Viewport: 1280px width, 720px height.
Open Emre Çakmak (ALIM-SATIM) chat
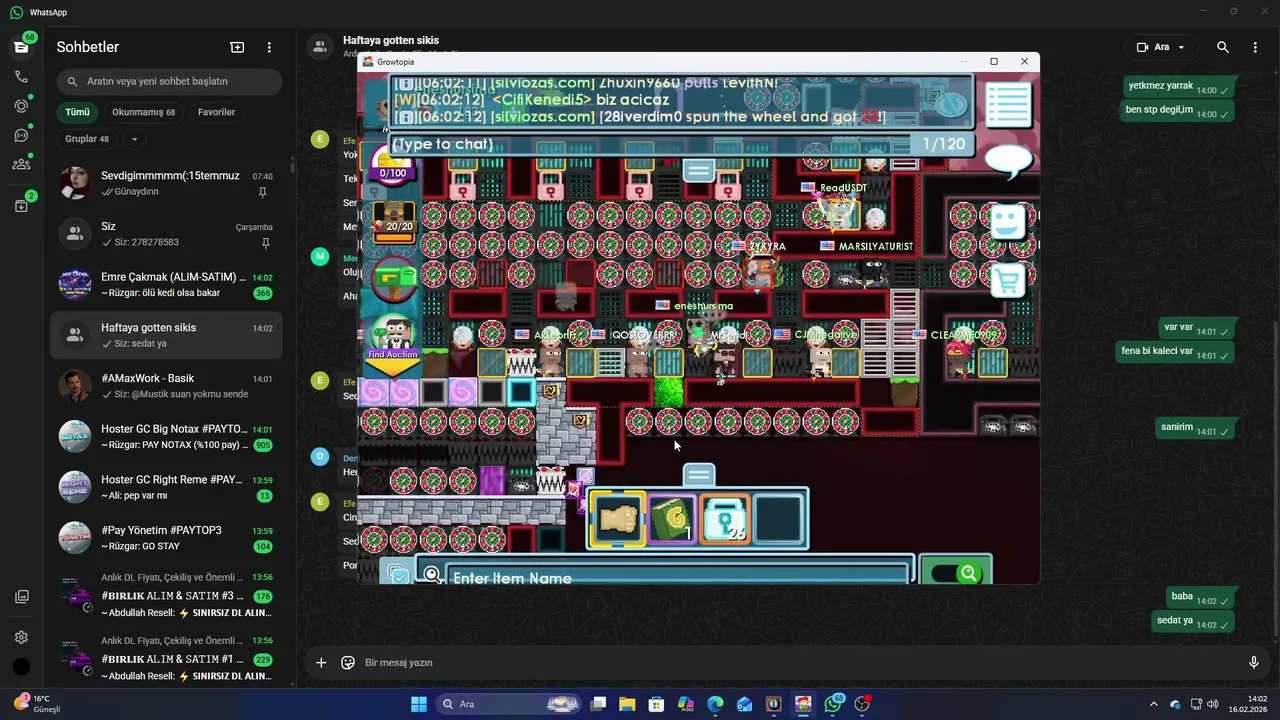tap(166, 285)
